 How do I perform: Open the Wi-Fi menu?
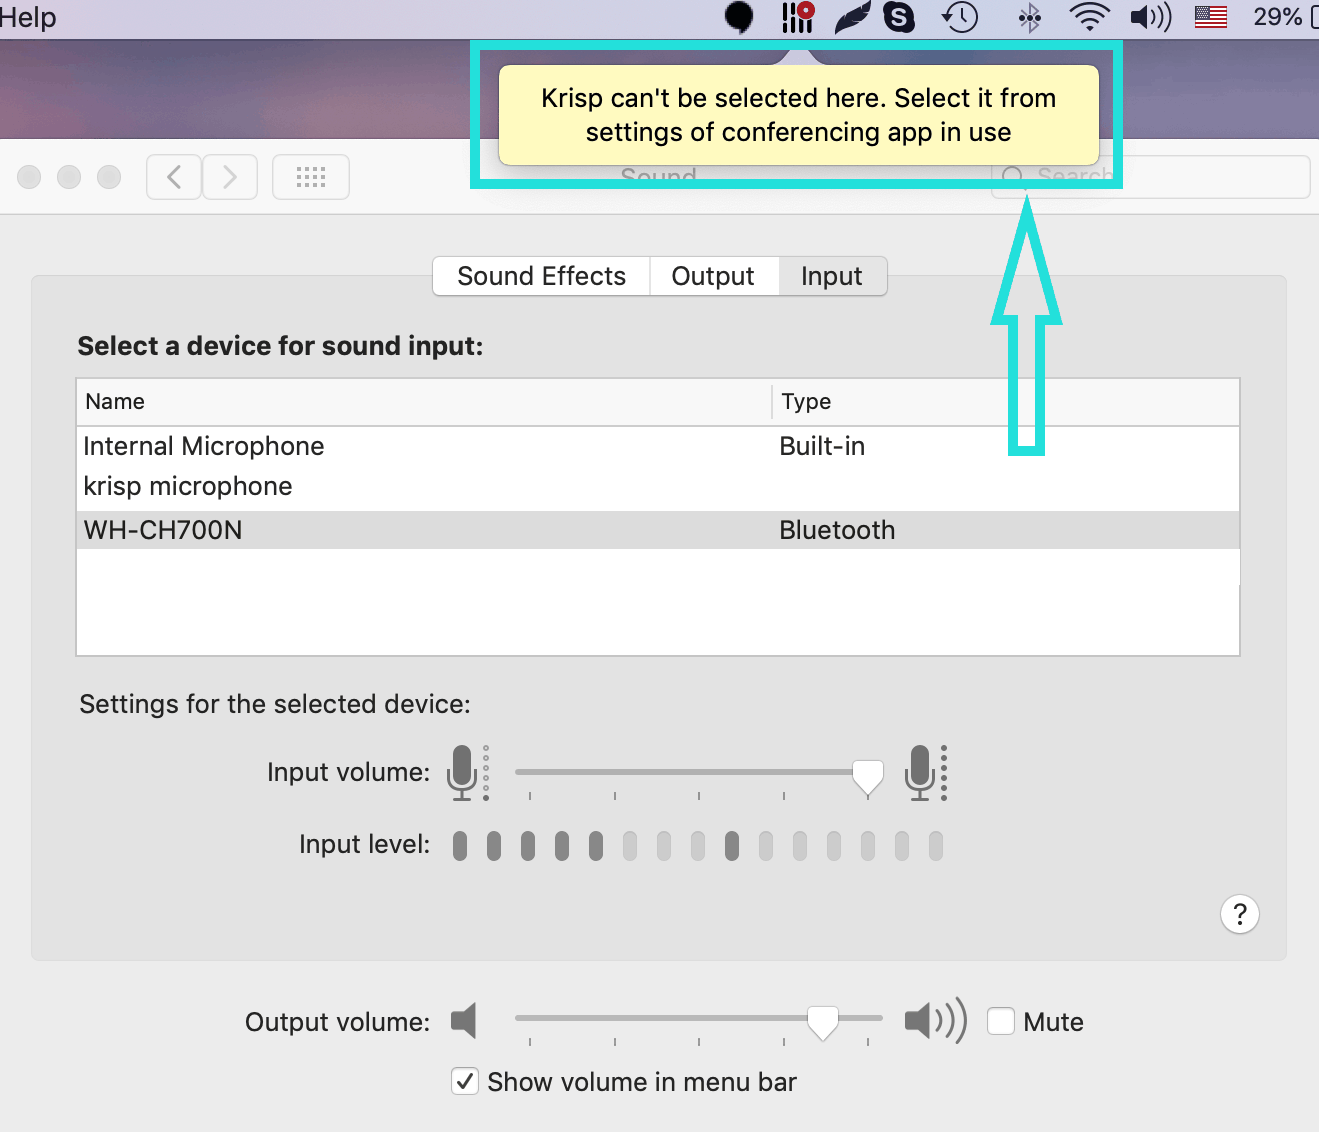coord(1089,17)
